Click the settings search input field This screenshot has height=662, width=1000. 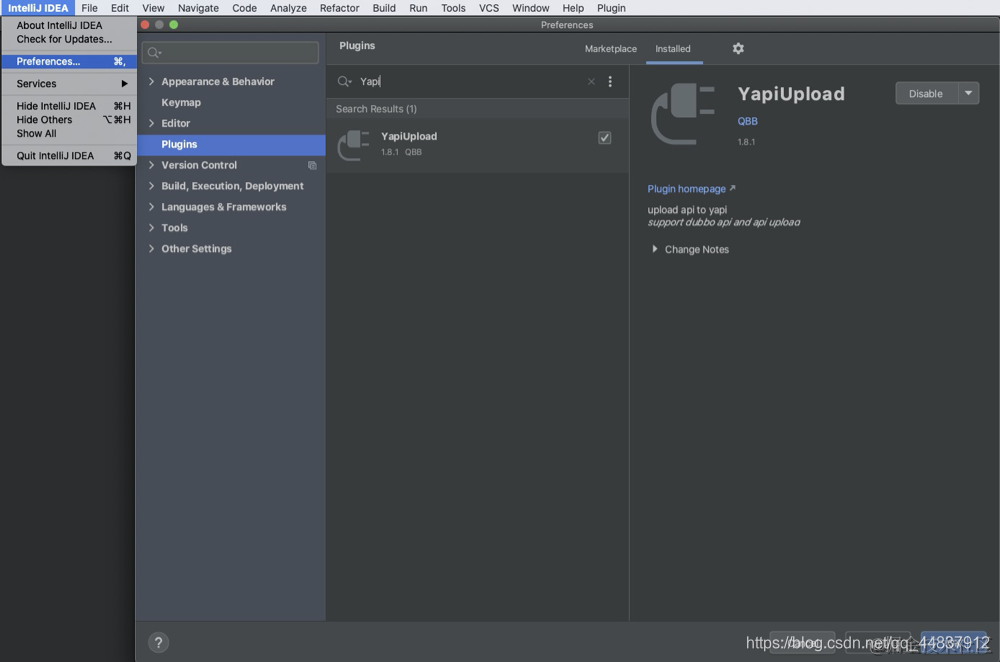pos(231,52)
